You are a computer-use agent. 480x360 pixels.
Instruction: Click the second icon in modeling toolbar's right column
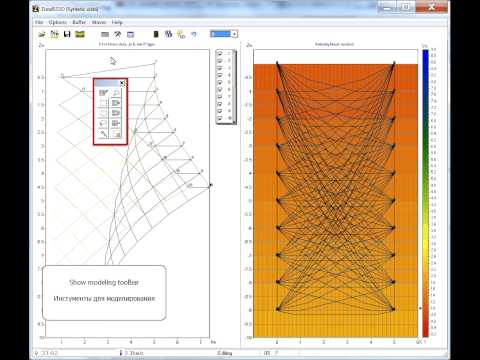point(116,103)
